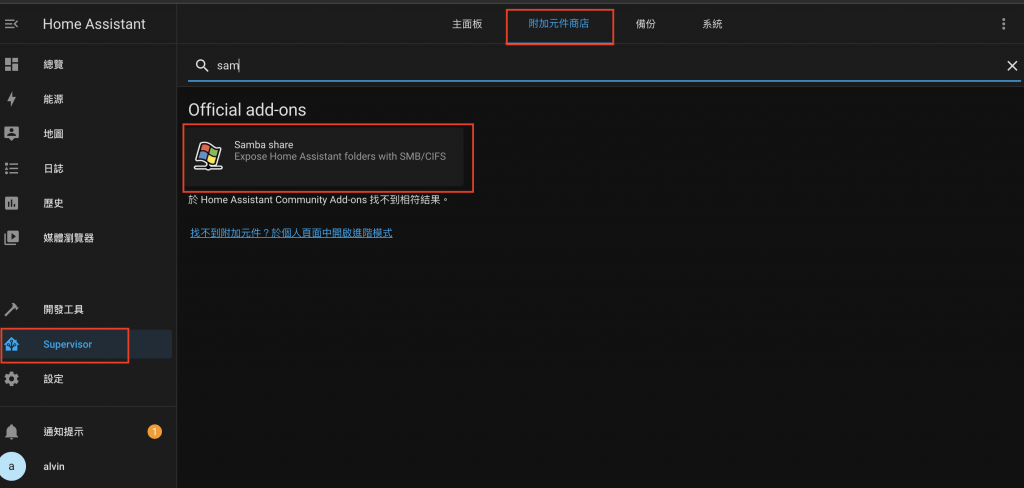Click the 開發工具 sidebar label
This screenshot has height=488, width=1024.
[63, 310]
